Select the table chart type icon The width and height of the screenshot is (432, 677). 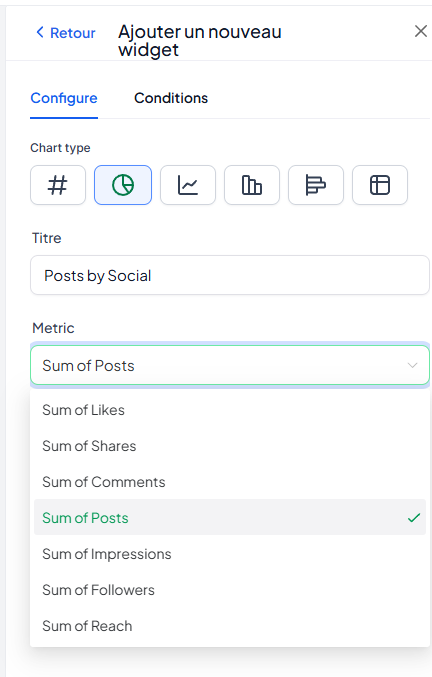380,185
